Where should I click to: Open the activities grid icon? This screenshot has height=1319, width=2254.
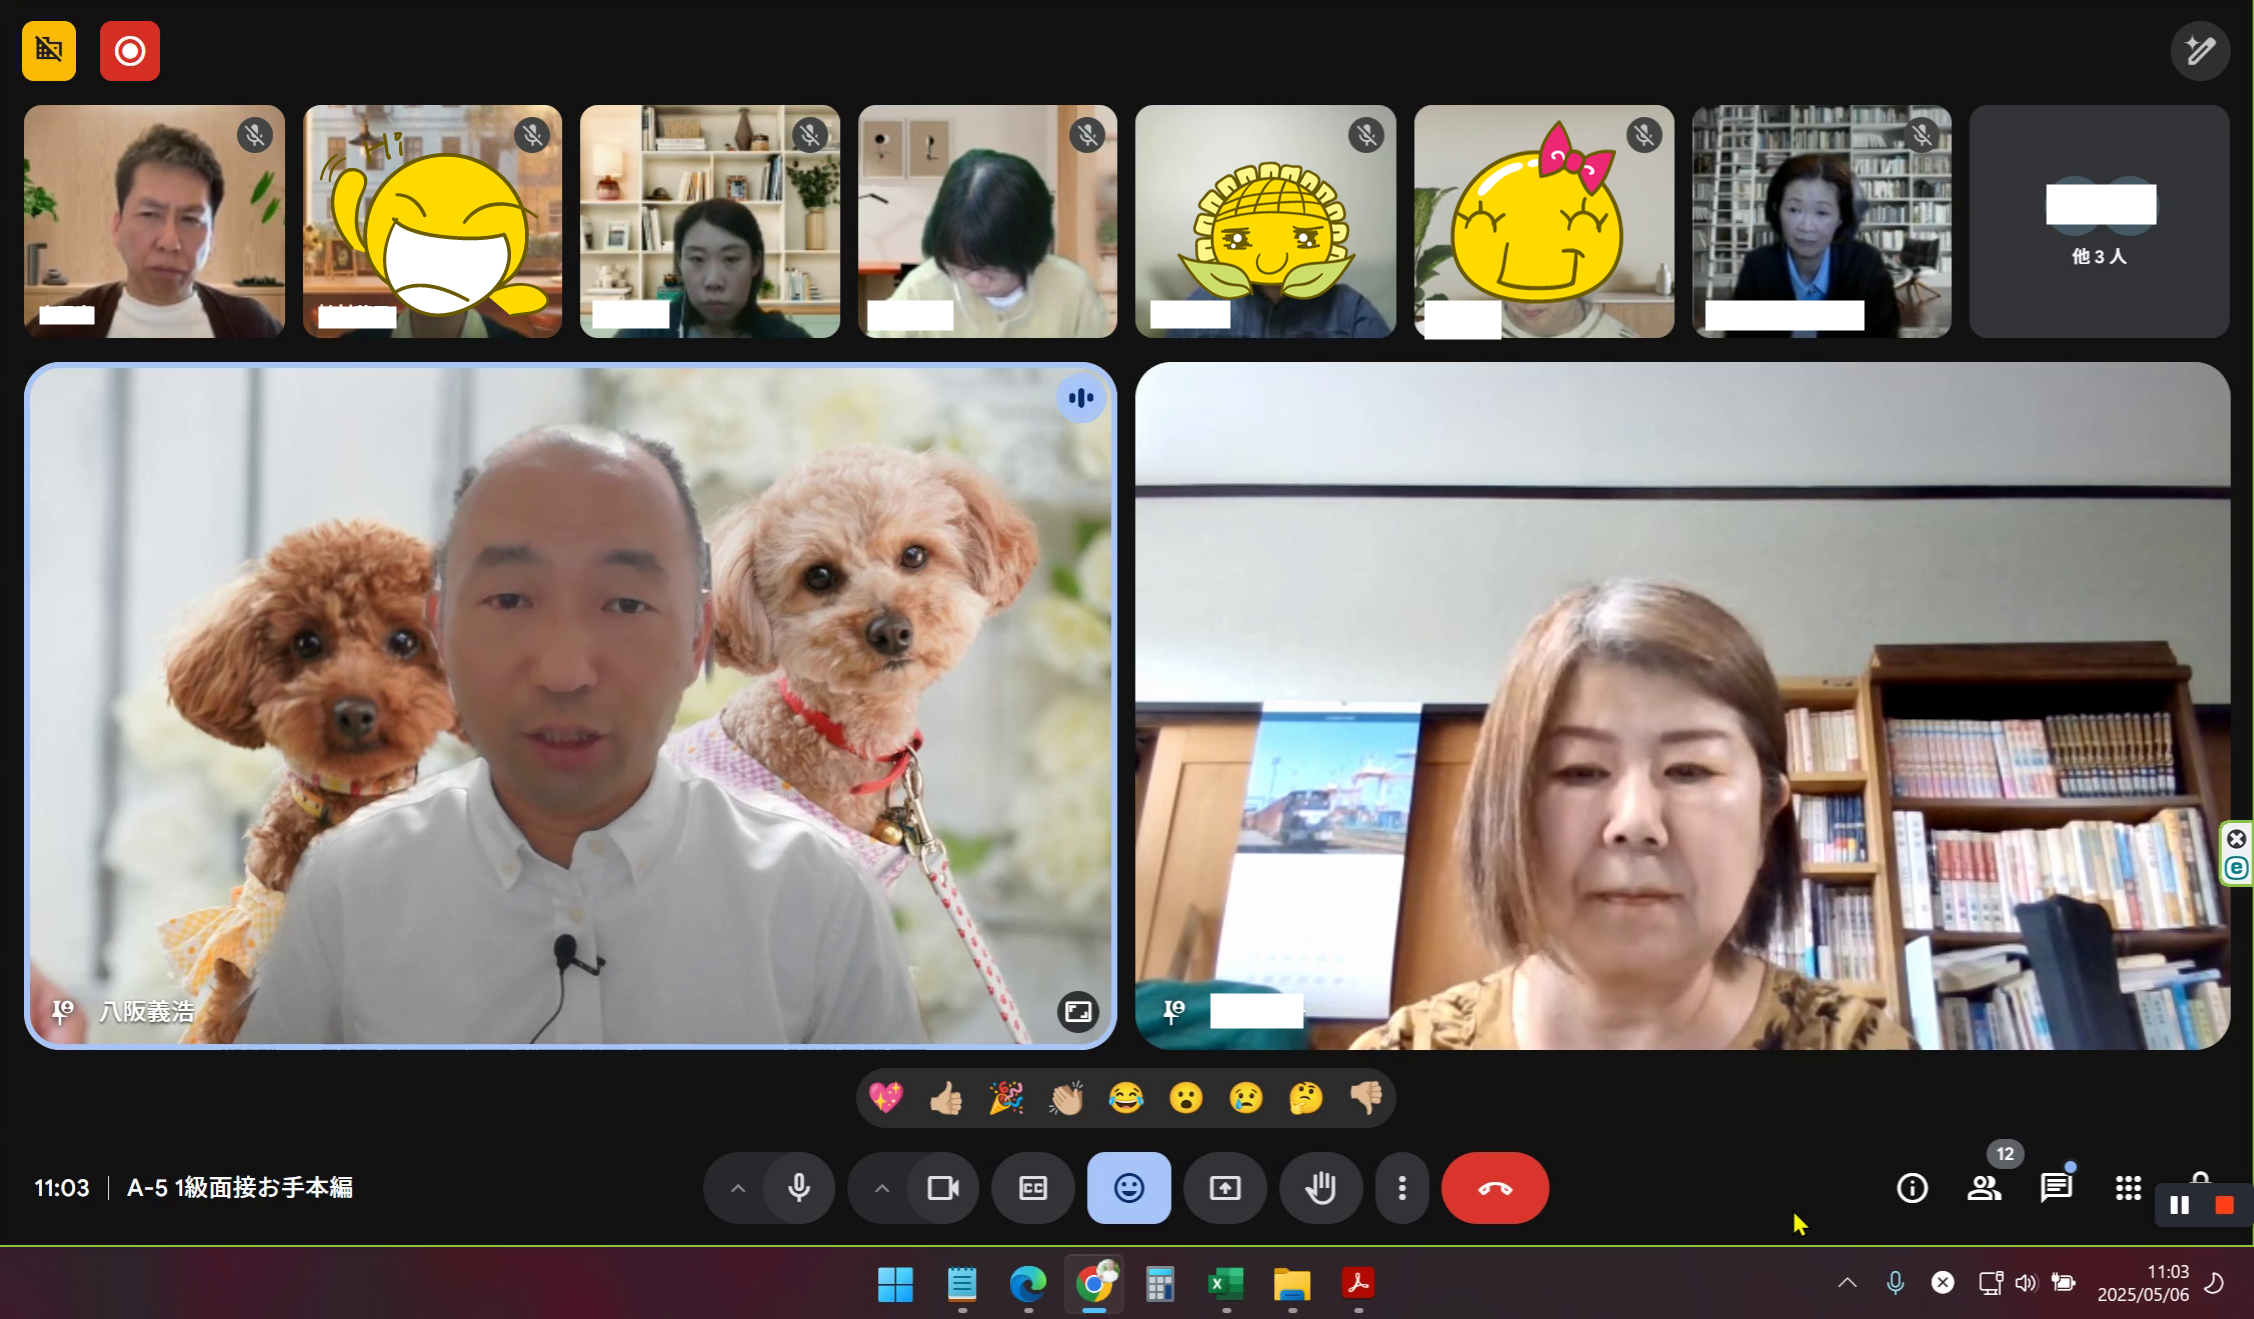(2128, 1188)
